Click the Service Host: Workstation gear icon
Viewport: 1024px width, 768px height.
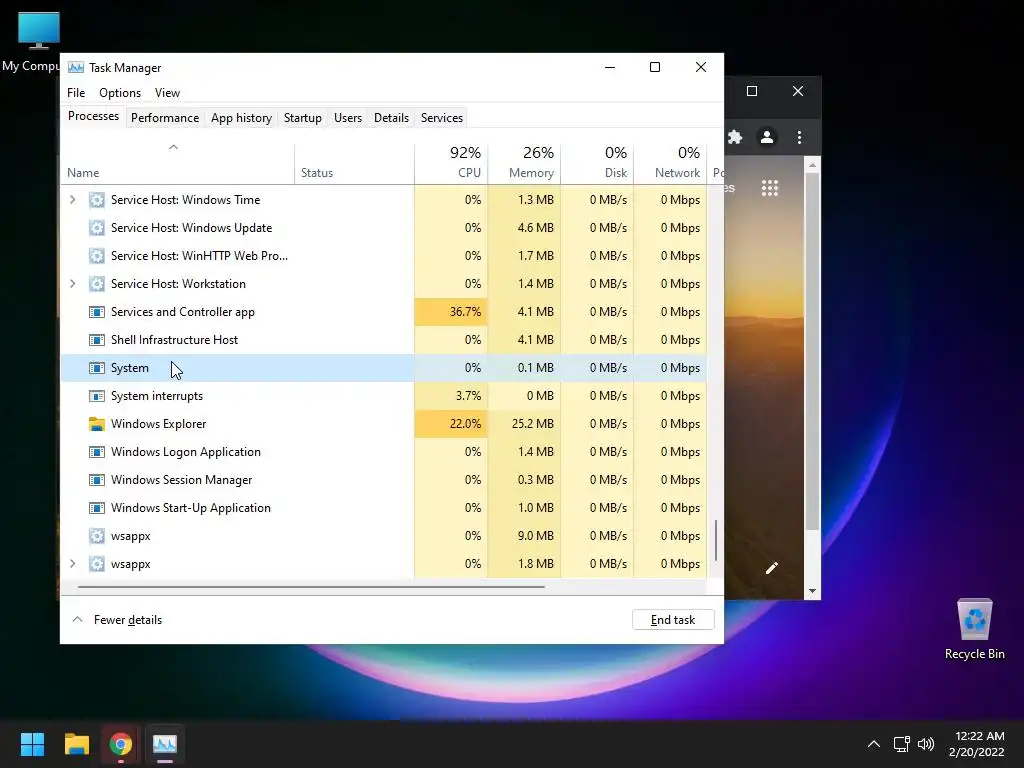tap(97, 284)
